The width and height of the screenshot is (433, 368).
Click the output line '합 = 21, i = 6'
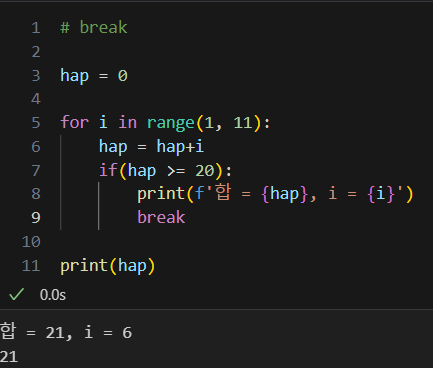(66, 332)
